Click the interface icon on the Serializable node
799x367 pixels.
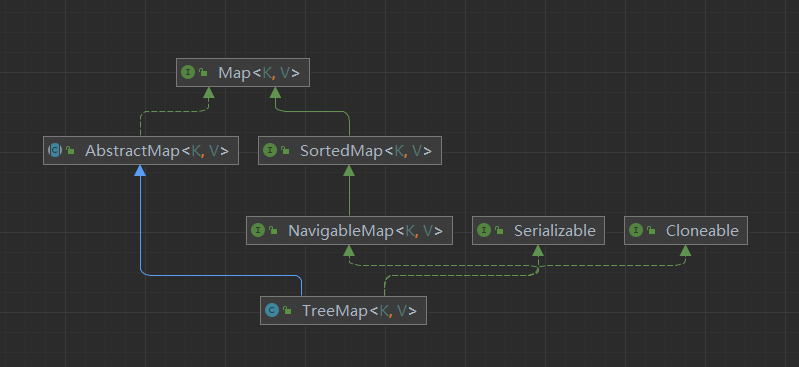pyautogui.click(x=484, y=230)
